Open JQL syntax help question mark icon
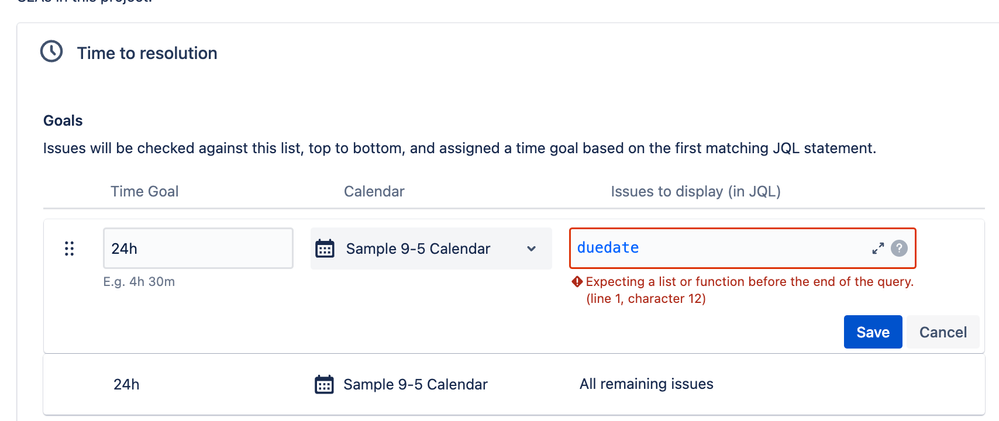This screenshot has height=421, width=999. coord(899,248)
